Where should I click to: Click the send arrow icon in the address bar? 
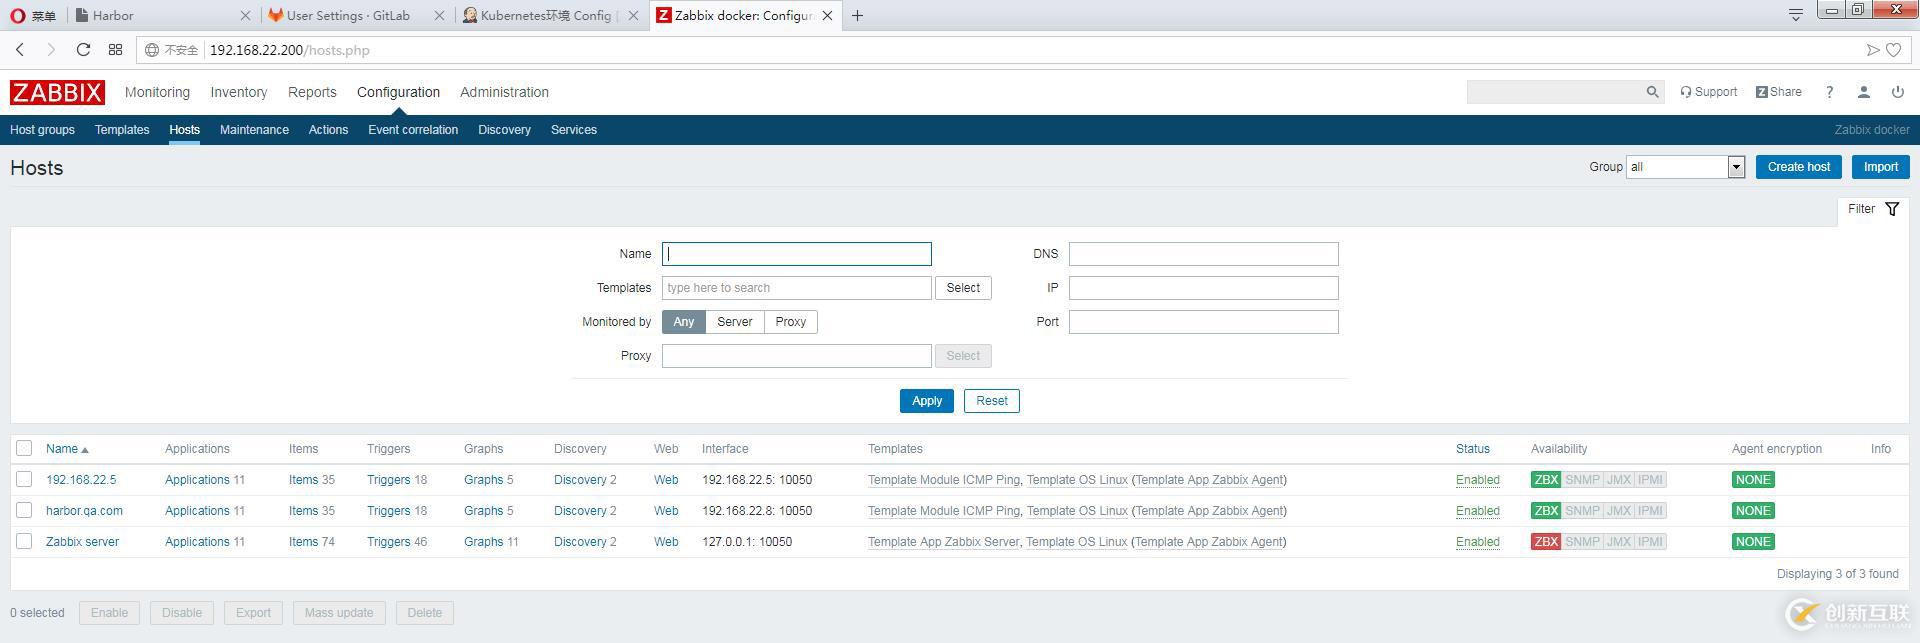point(1873,50)
